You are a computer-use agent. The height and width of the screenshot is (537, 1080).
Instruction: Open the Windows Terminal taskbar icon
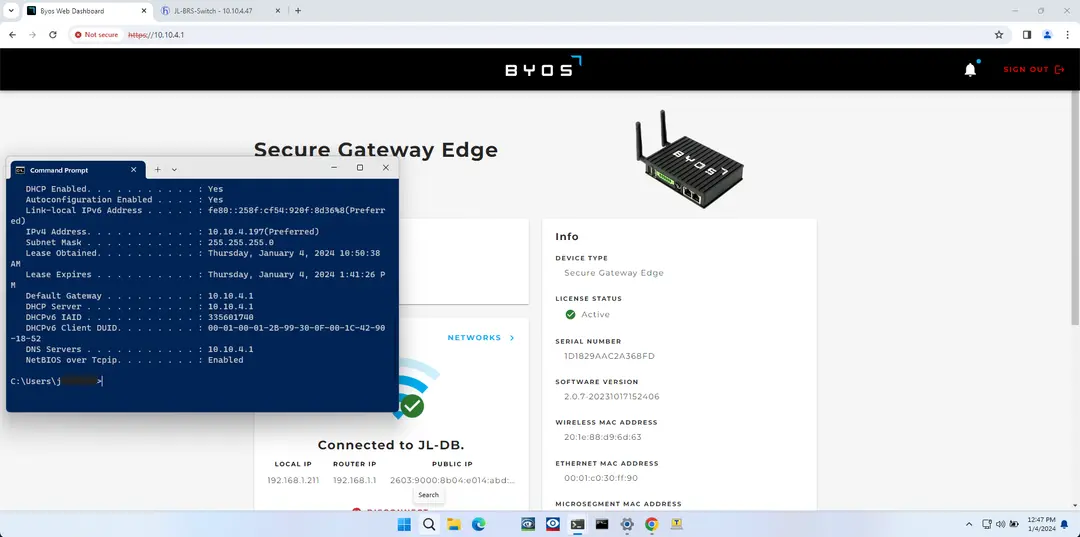577,525
